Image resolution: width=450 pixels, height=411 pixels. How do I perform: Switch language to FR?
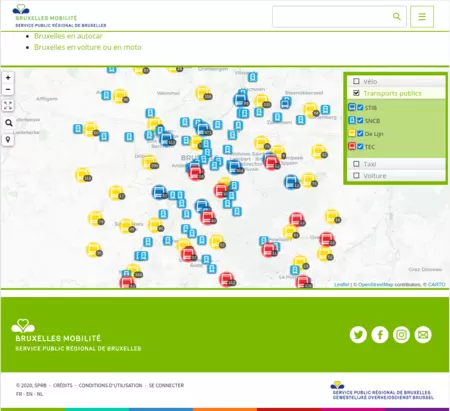pyautogui.click(x=19, y=394)
